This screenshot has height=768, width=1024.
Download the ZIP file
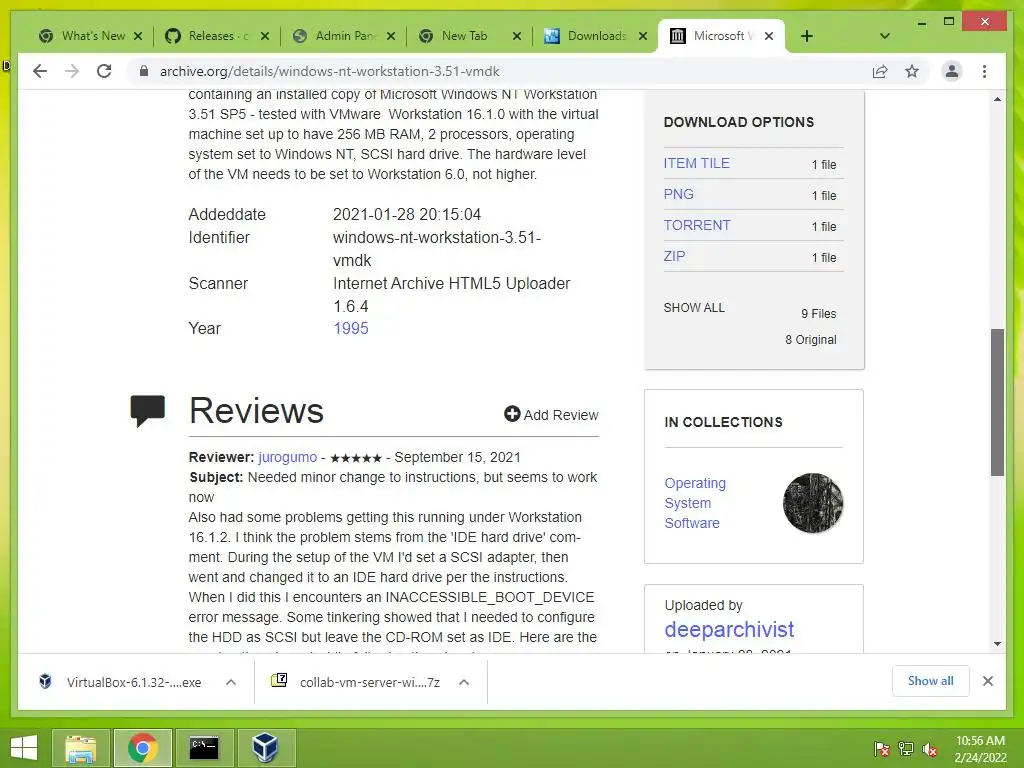click(674, 256)
